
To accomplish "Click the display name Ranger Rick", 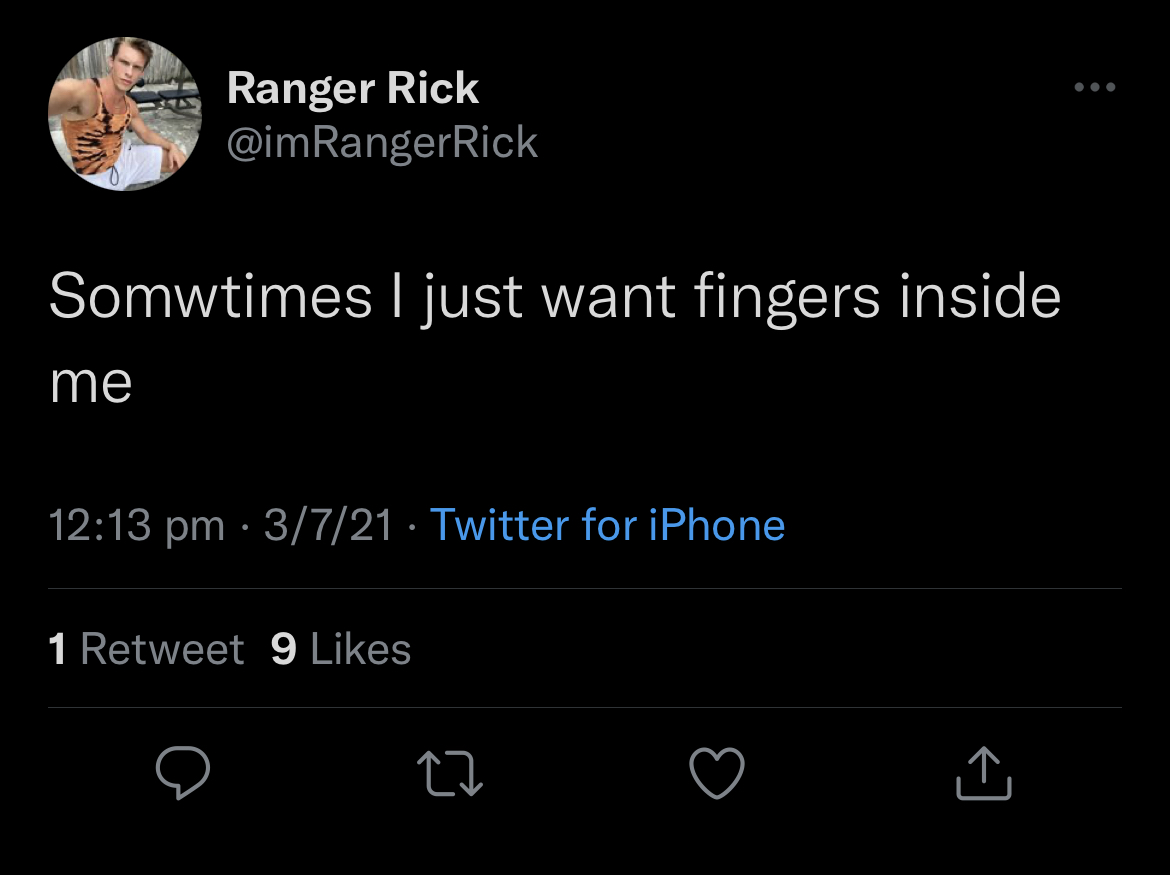I will tap(353, 89).
